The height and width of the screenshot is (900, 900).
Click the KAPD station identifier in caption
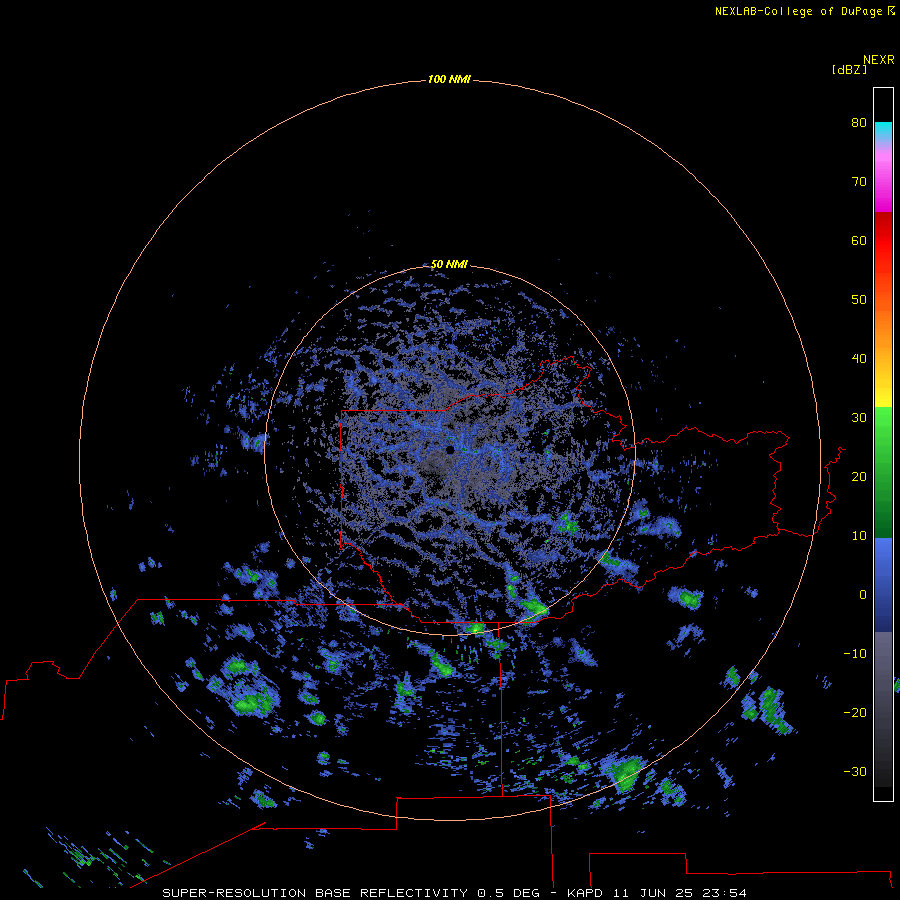click(584, 893)
